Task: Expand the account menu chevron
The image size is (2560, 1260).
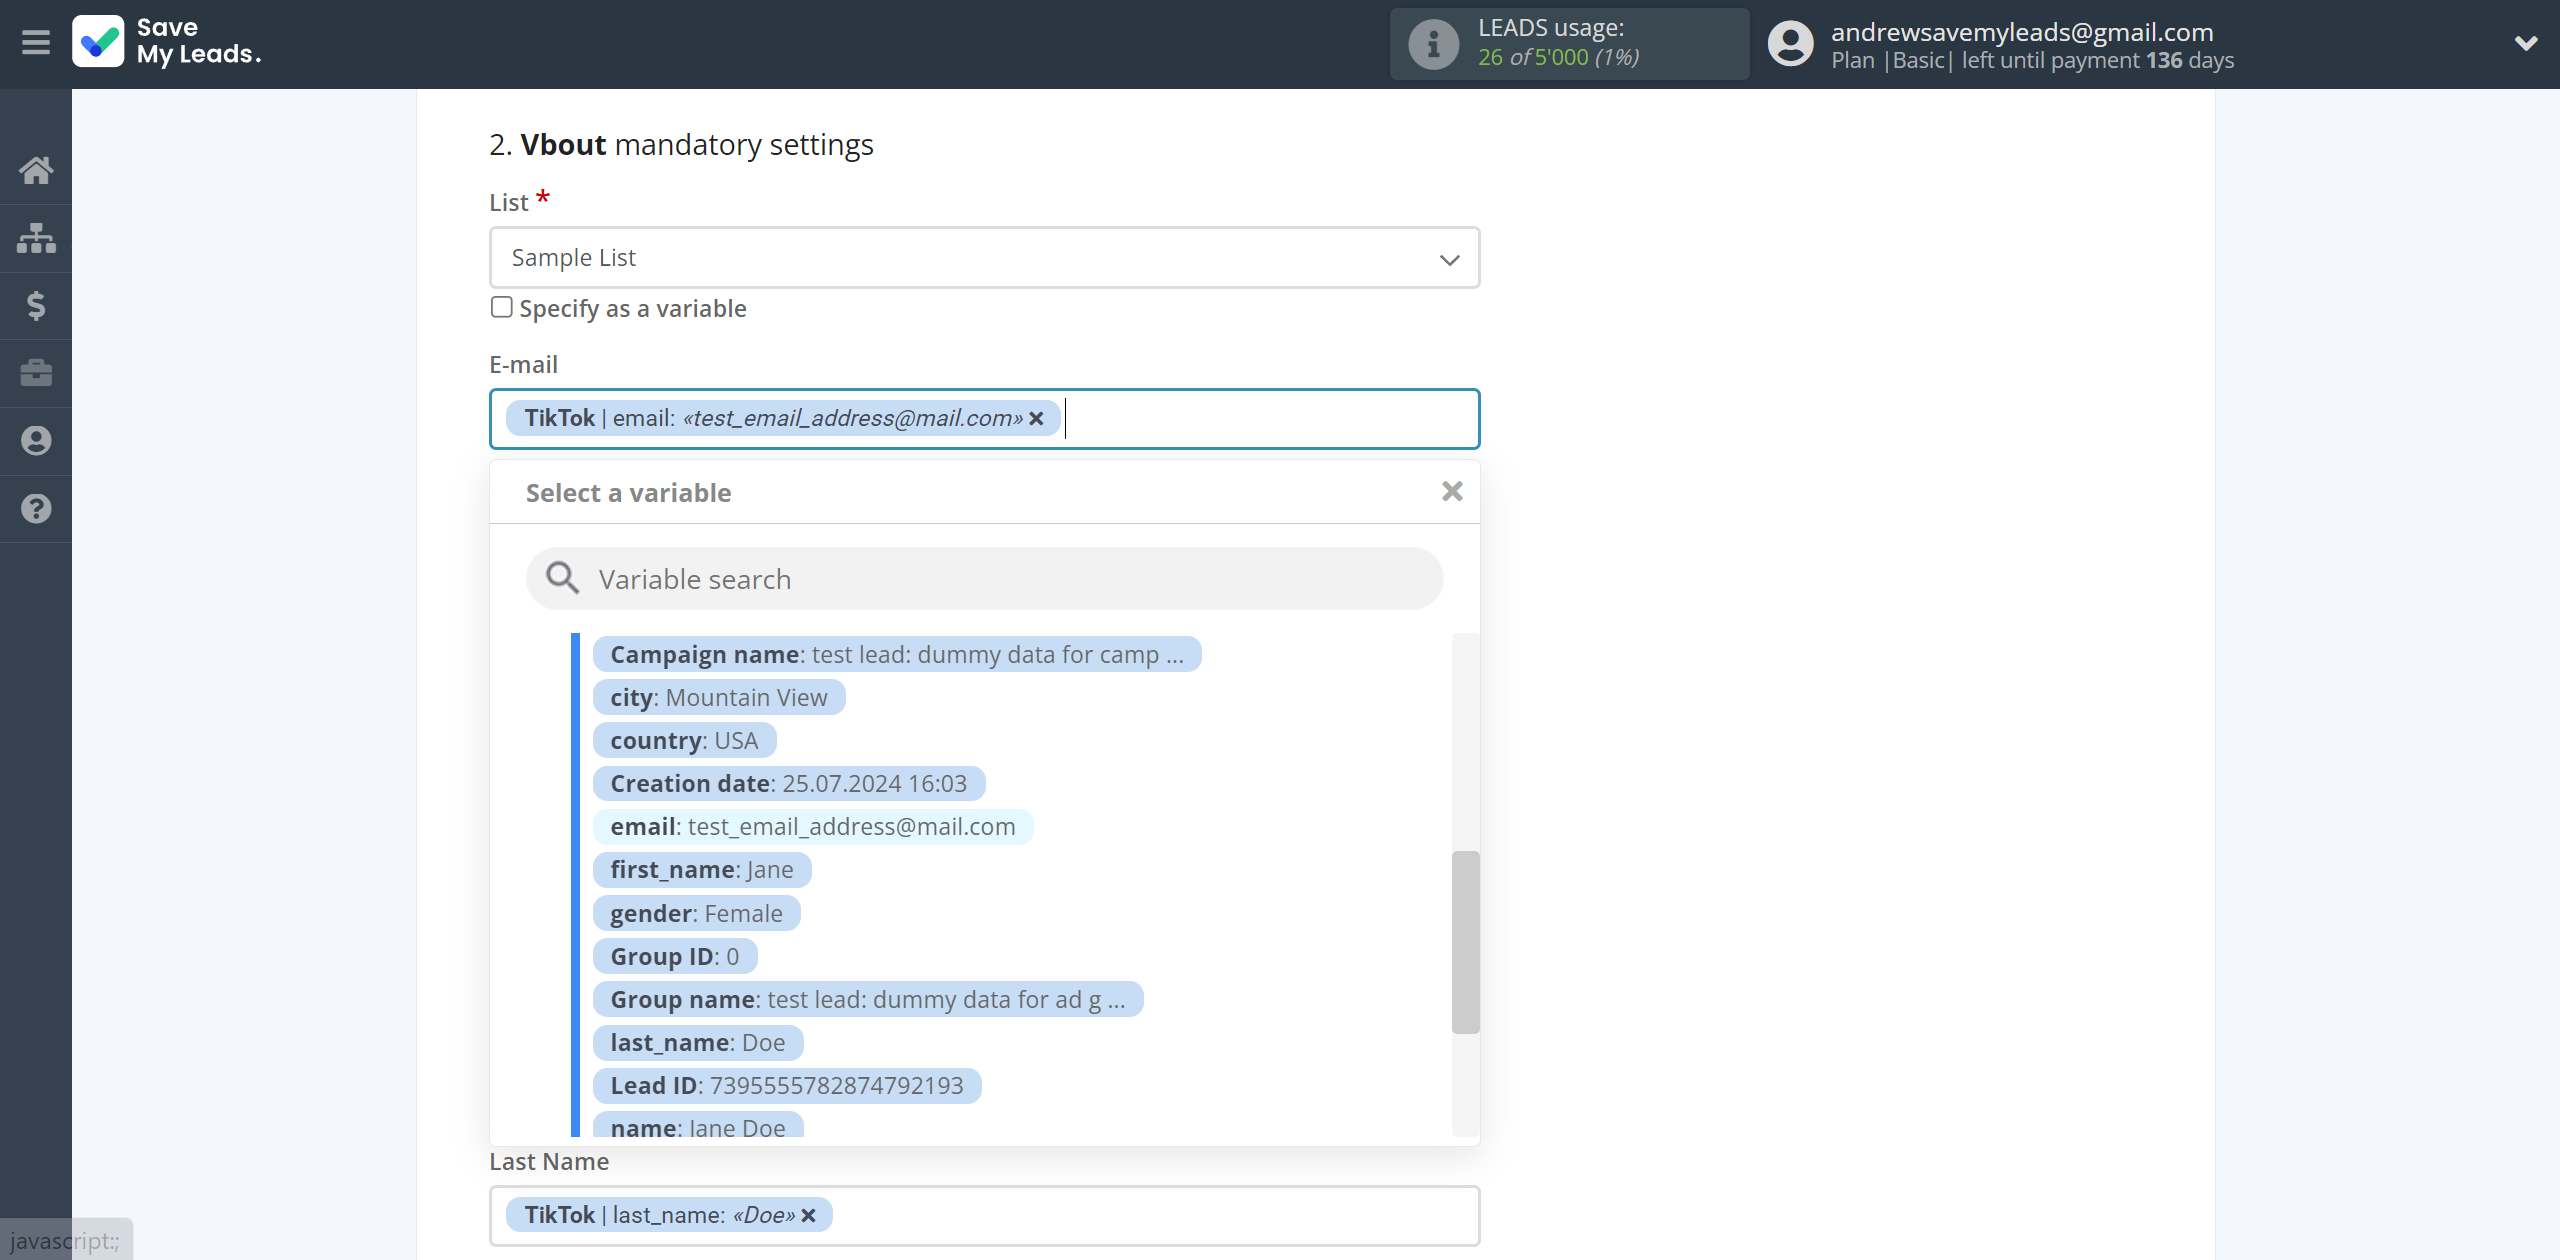Action: (2526, 43)
